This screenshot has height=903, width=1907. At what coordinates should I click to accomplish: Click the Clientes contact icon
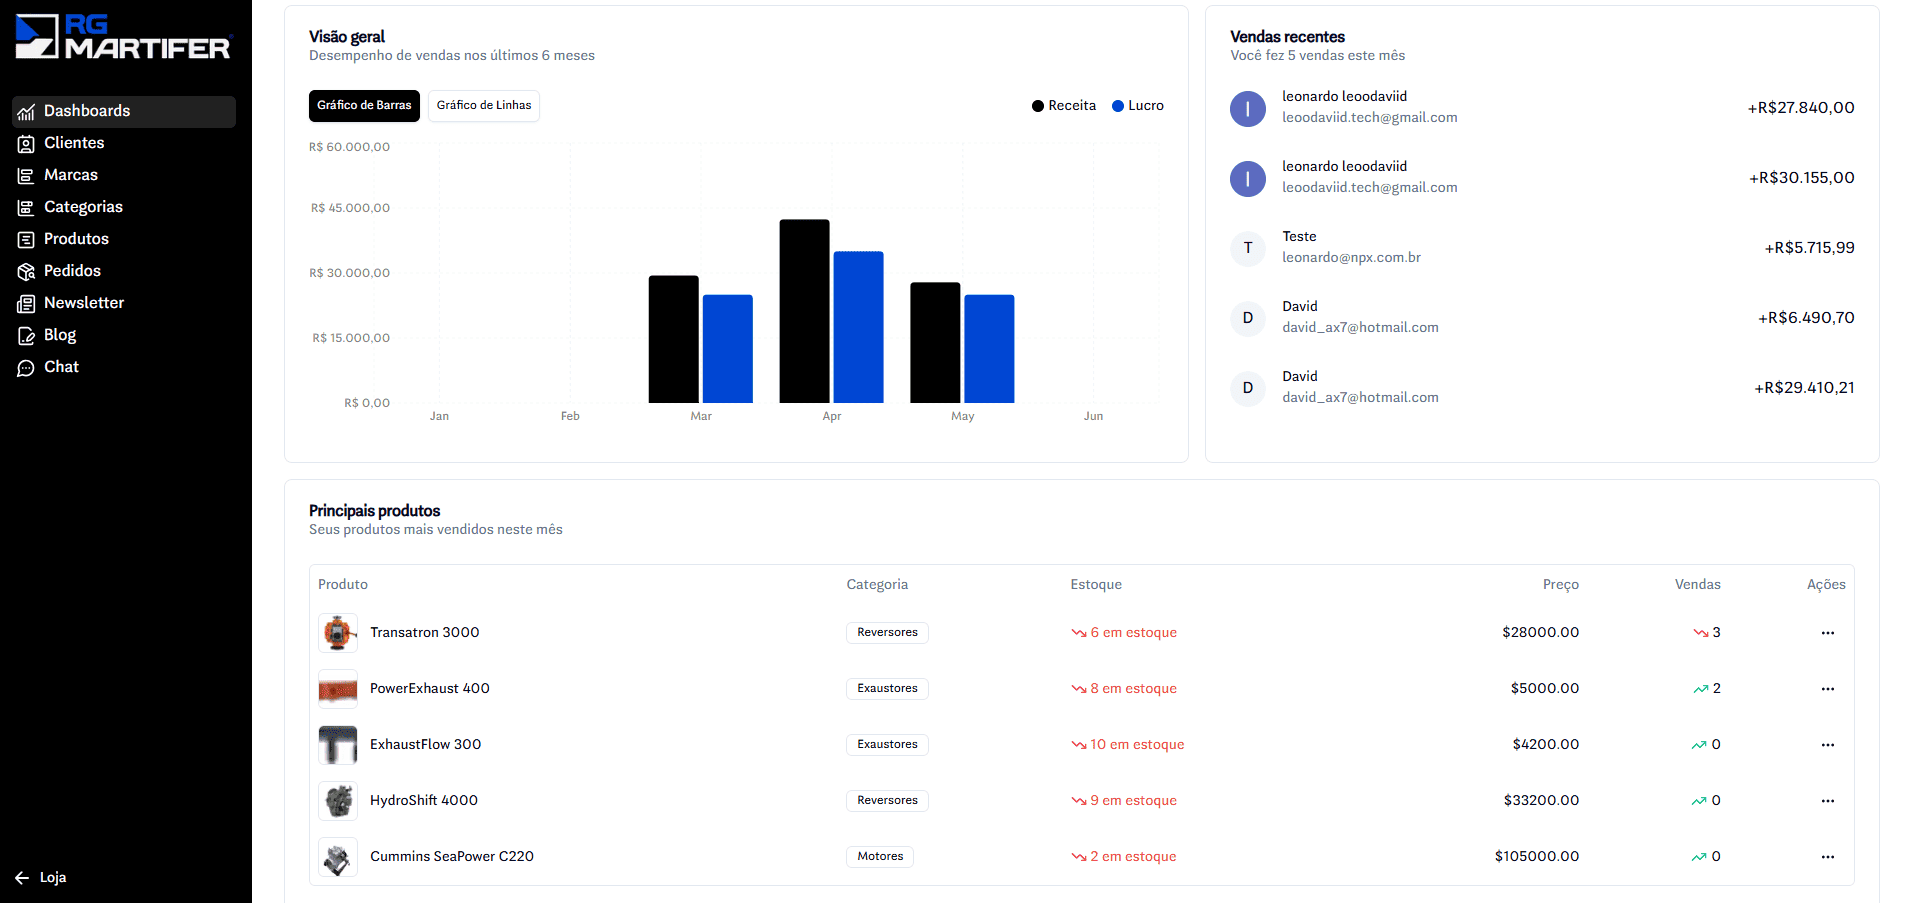26,144
